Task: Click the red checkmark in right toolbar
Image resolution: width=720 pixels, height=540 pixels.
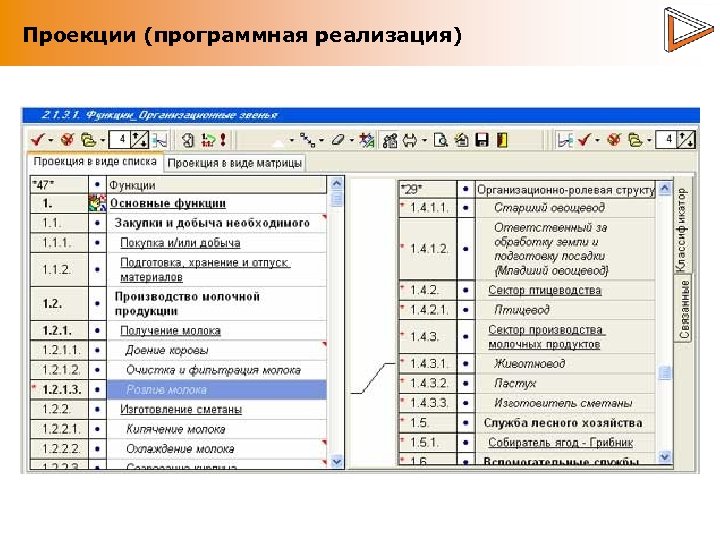Action: pos(584,139)
